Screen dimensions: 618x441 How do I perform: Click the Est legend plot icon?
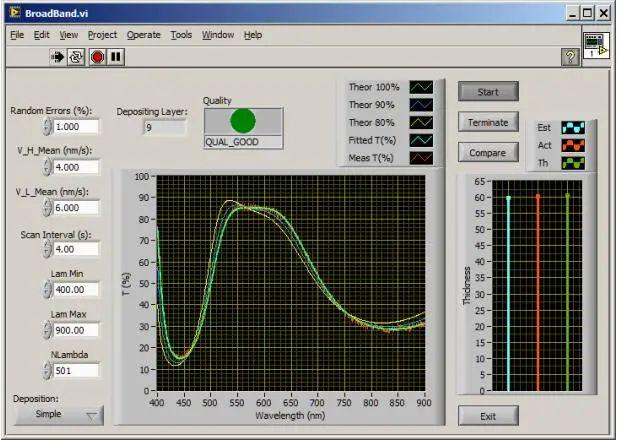573,128
